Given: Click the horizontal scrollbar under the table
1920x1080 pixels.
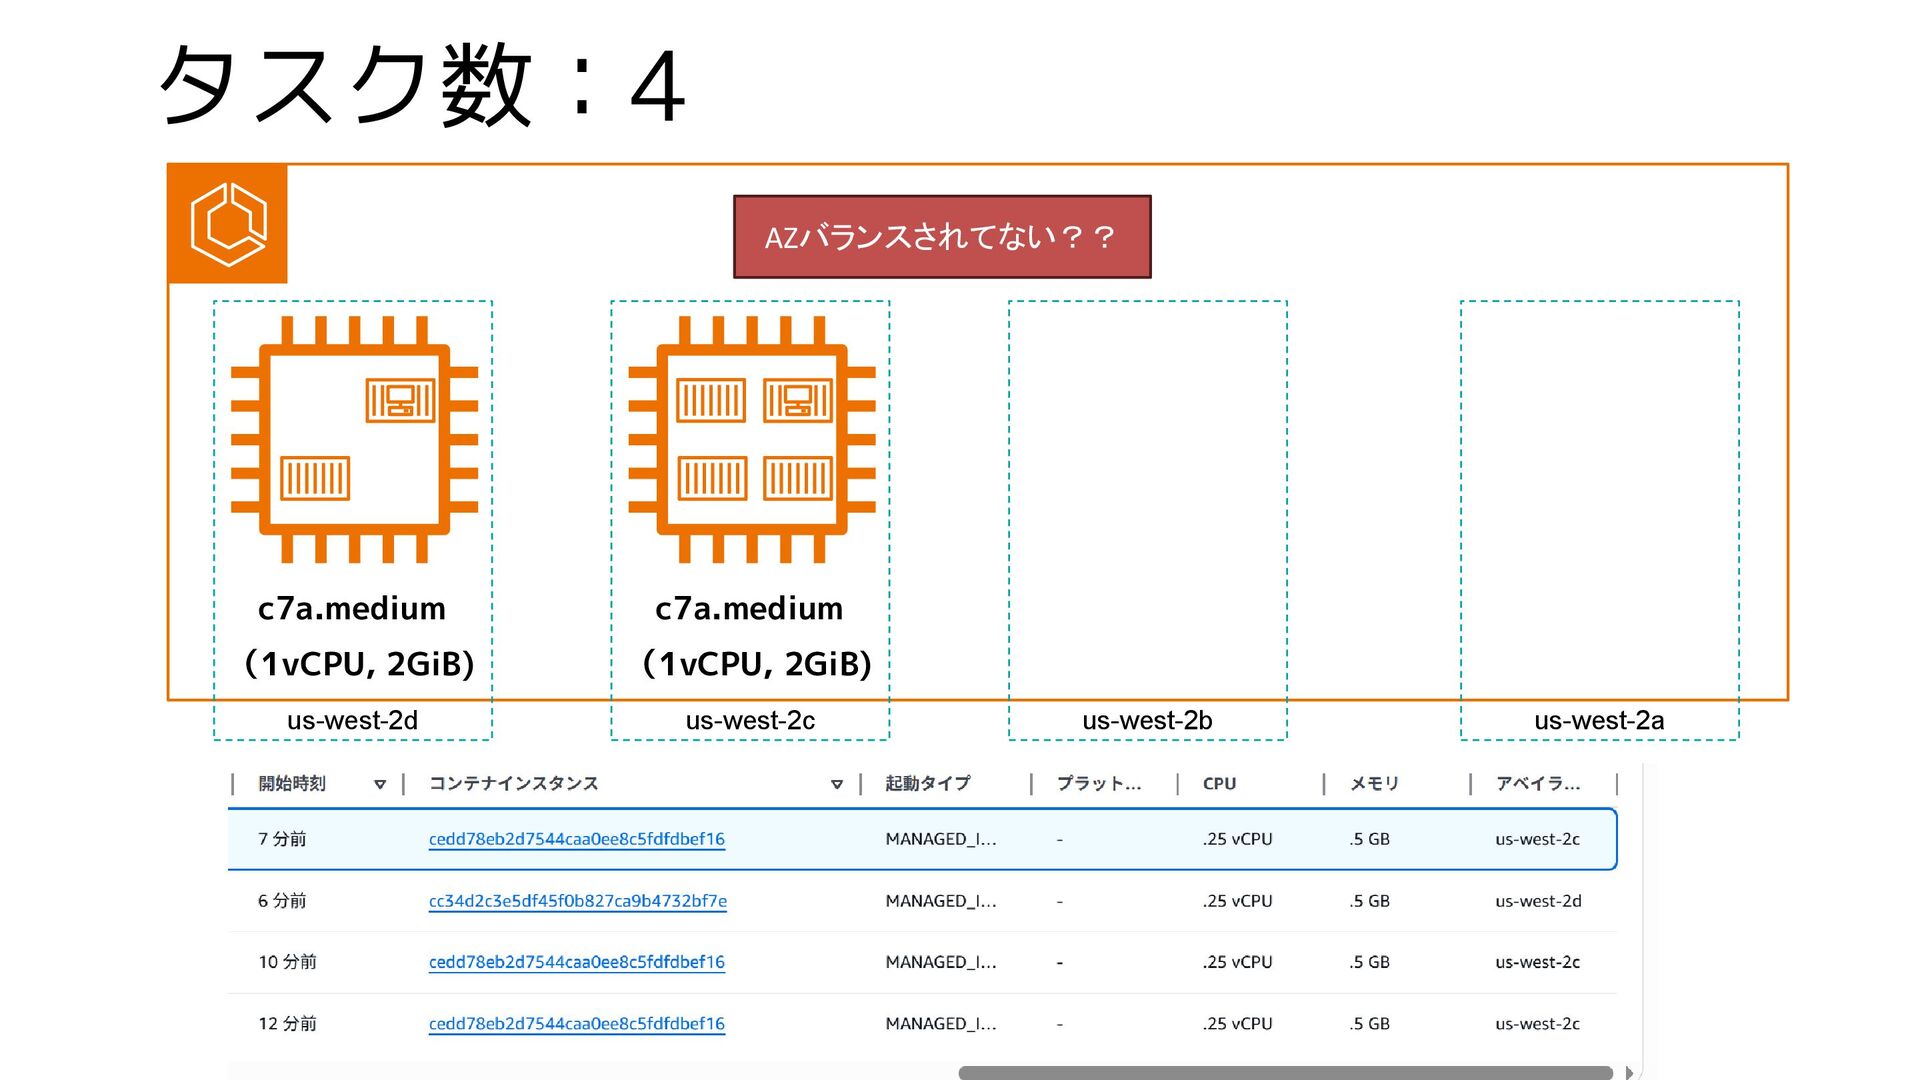Looking at the screenshot, I should click(x=1285, y=1072).
